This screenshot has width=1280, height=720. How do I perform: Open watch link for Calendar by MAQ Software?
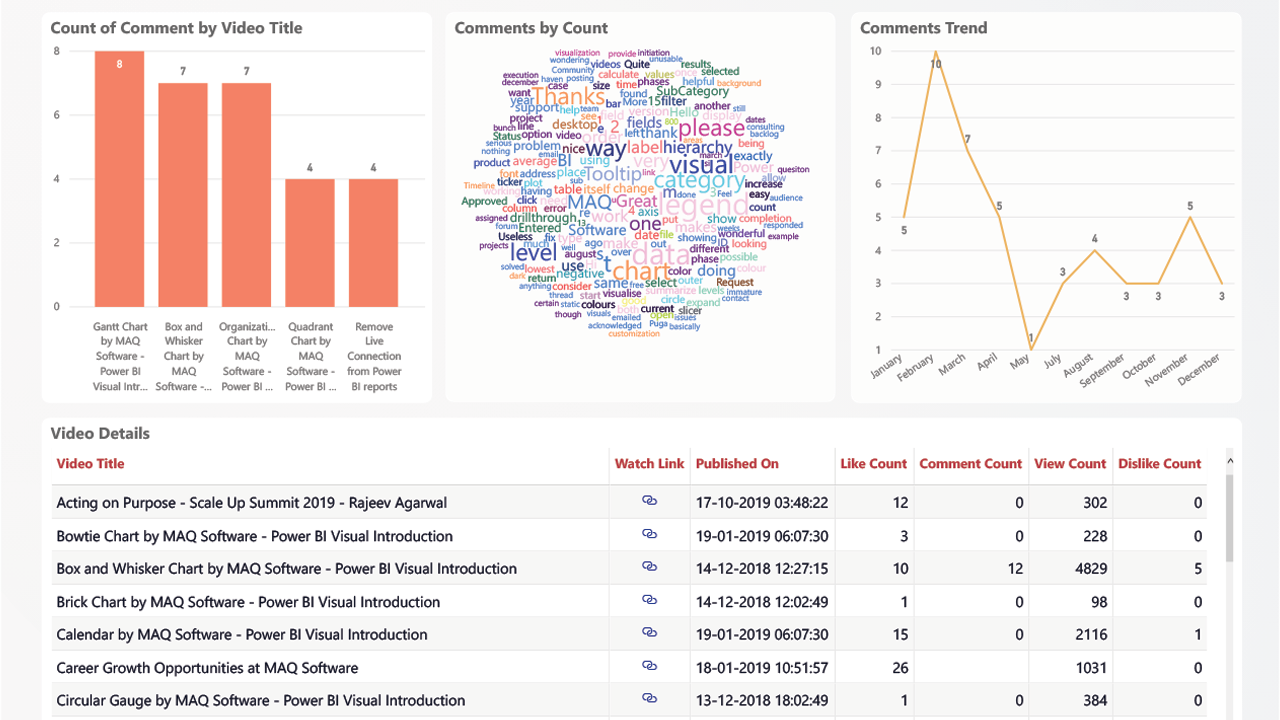click(649, 633)
